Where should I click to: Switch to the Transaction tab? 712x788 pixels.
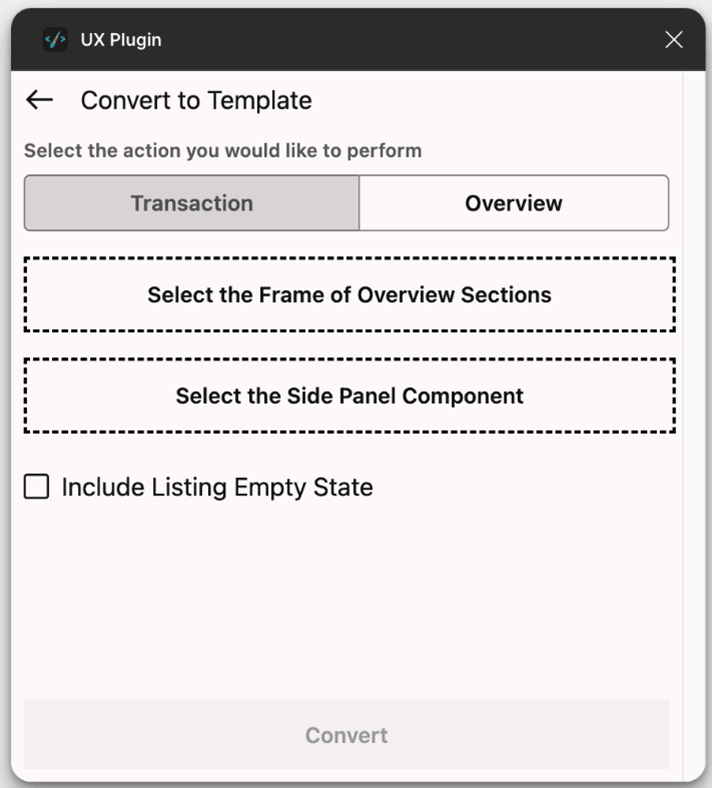[x=192, y=203]
